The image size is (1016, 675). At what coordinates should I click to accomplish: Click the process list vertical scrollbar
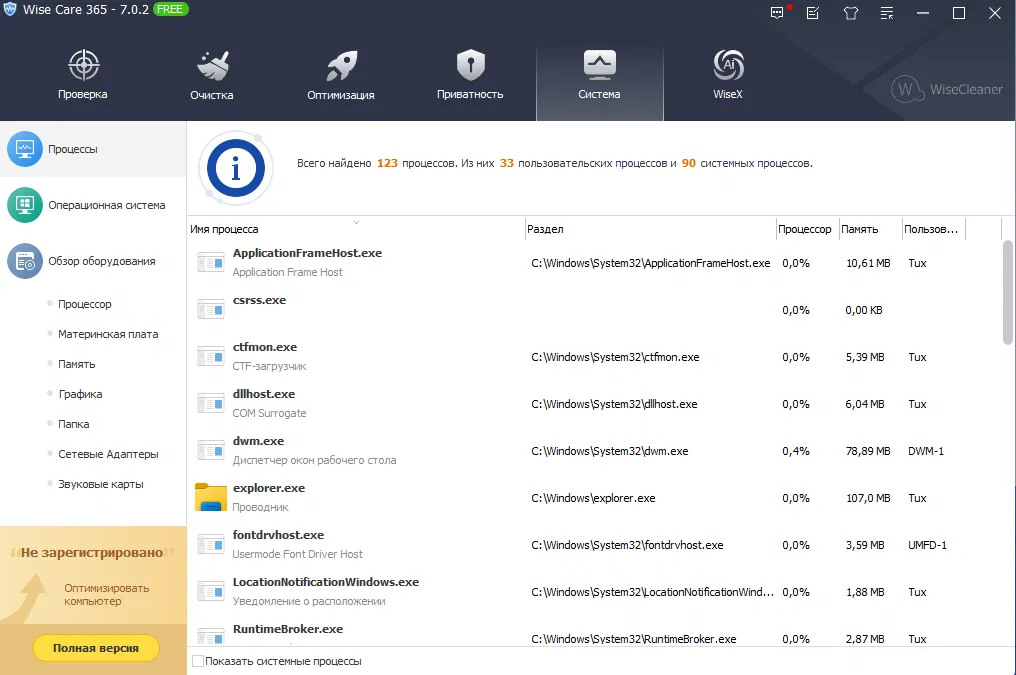1008,293
